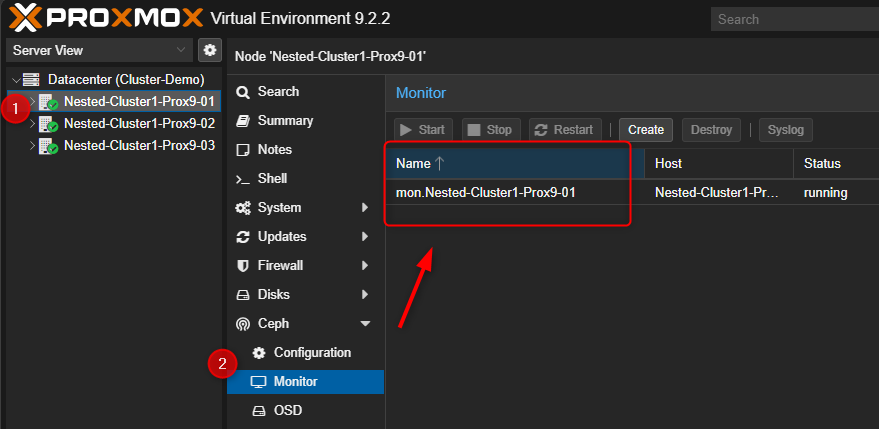Click node icon for Nested-Cluster1-Prox9-03

48,146
